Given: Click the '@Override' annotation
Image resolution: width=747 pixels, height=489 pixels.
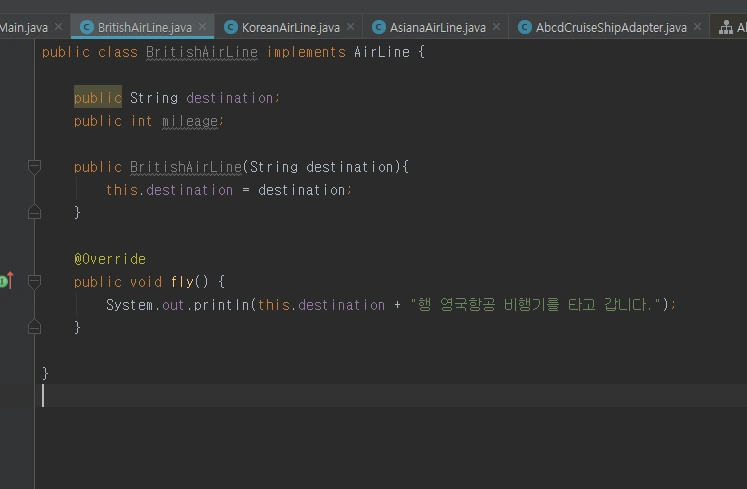Looking at the screenshot, I should pos(110,259).
